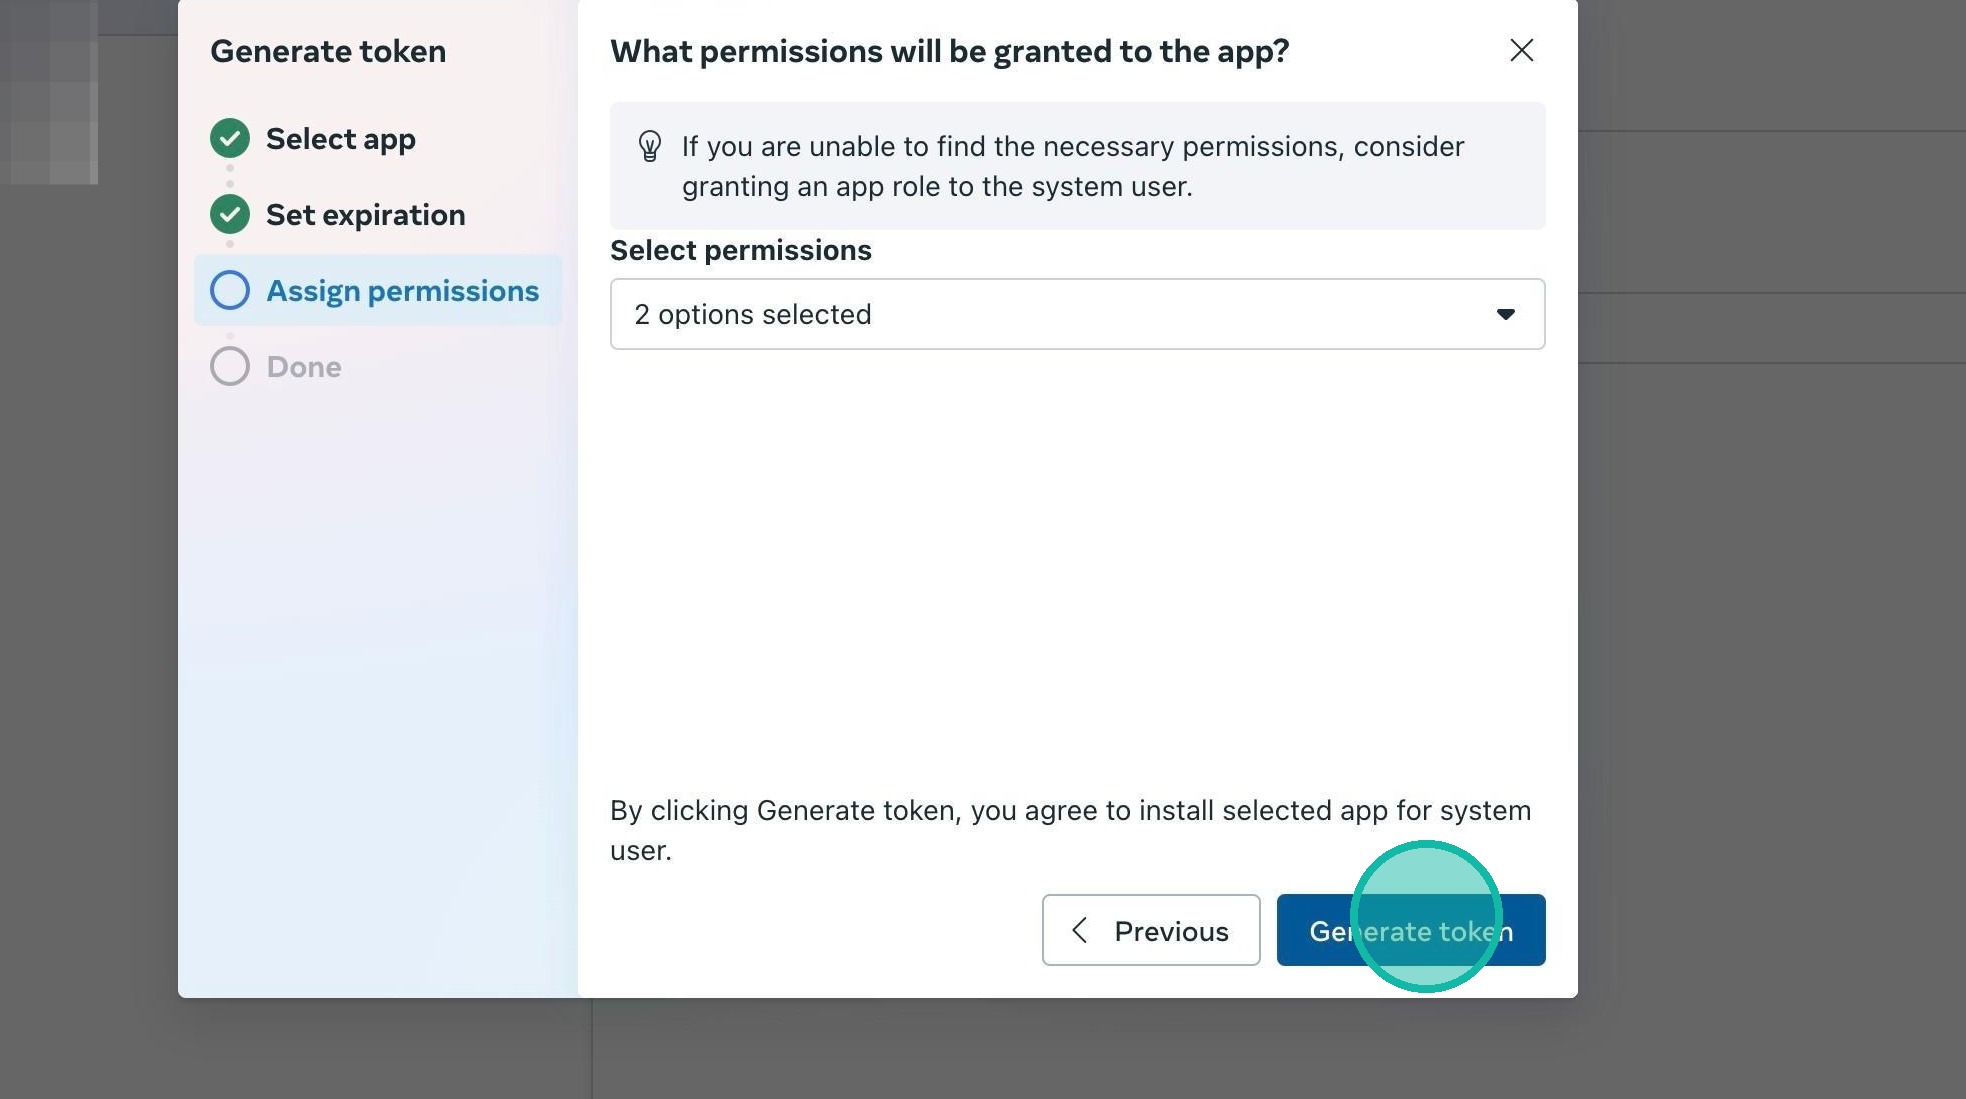The image size is (1966, 1099).
Task: Click the blue circle beside Assign permissions
Action: pos(230,290)
